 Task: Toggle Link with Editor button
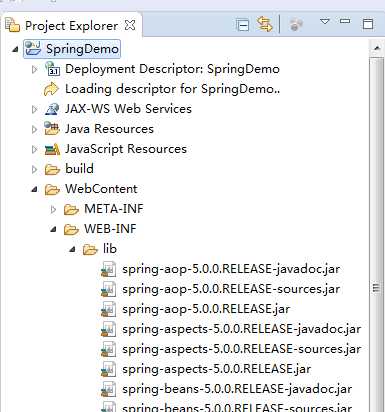pos(265,24)
